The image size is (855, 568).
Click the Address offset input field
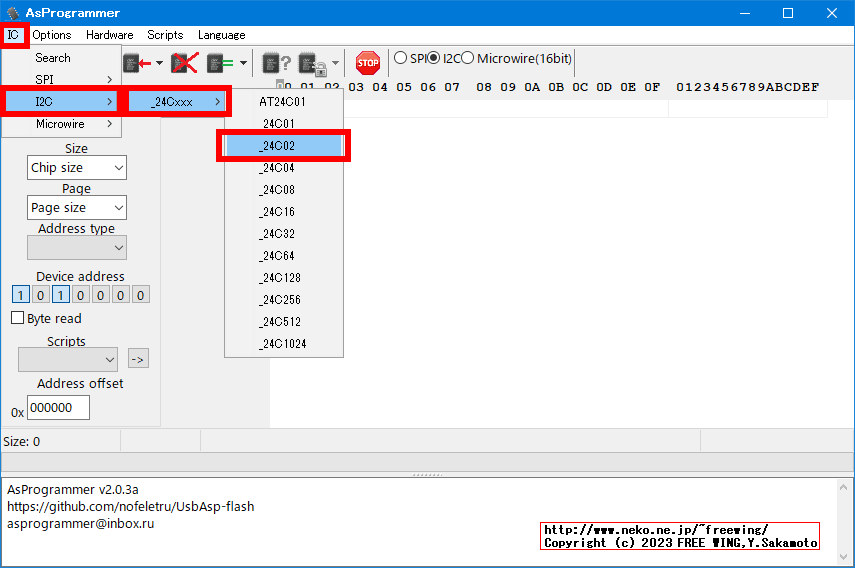58,408
